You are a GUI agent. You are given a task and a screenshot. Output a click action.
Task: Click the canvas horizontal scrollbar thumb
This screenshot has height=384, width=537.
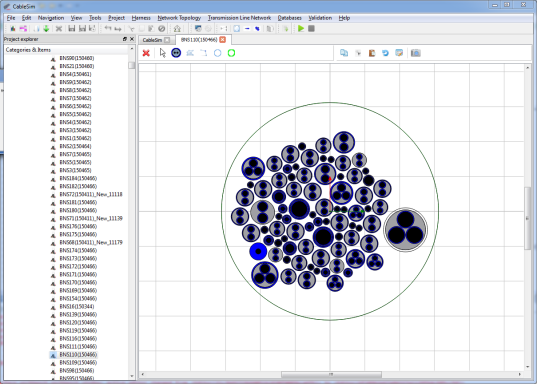331,374
